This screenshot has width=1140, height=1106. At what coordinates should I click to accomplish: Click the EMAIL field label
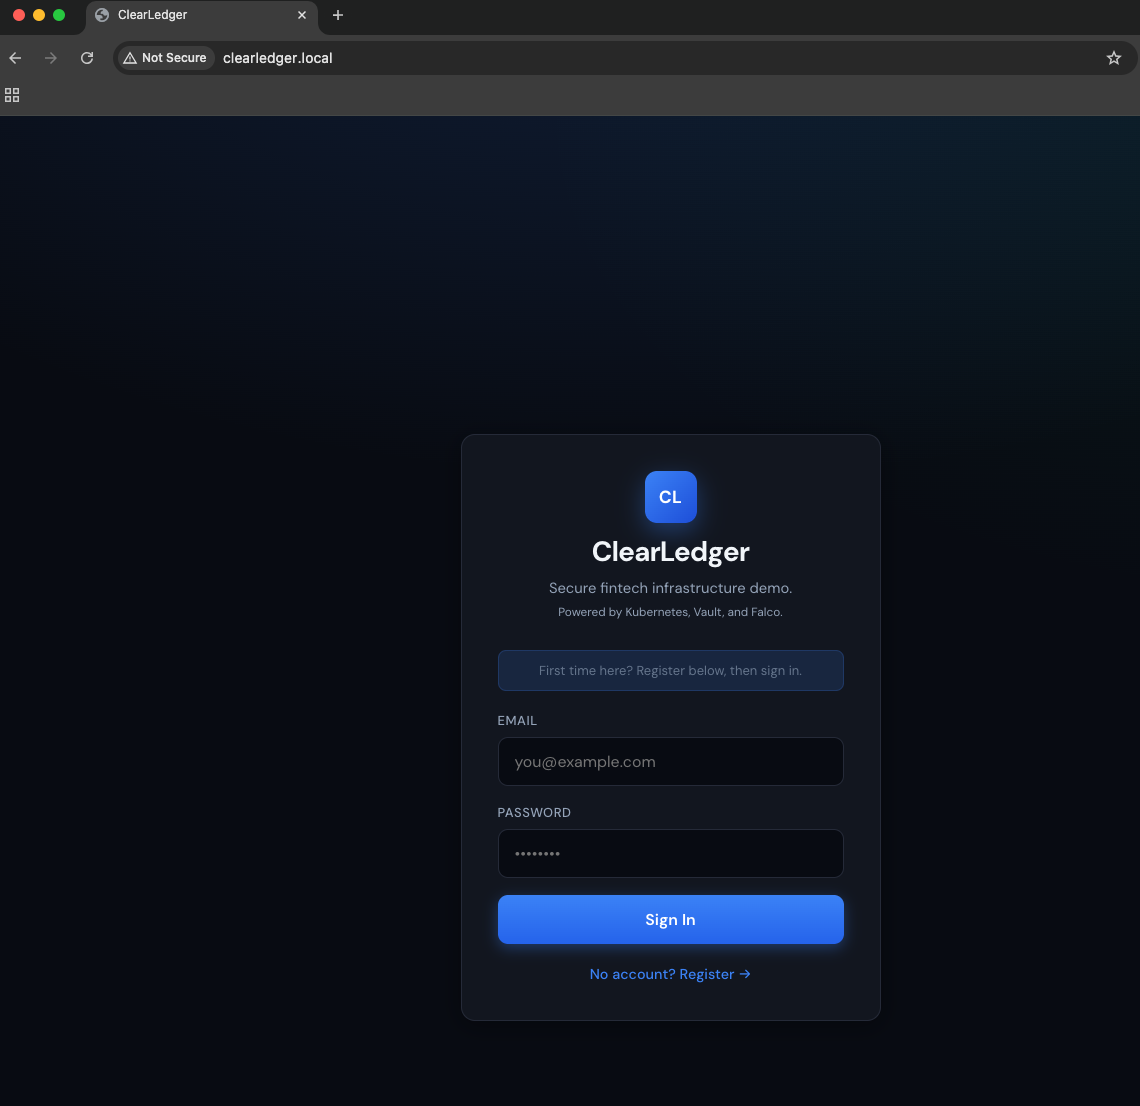[x=517, y=721]
